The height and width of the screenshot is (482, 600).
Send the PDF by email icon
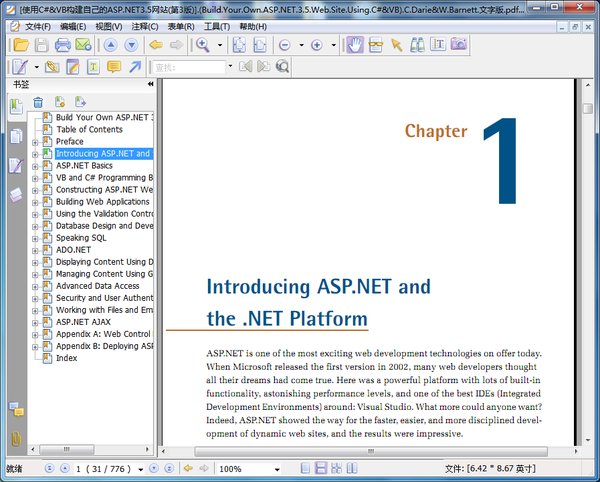pos(83,45)
